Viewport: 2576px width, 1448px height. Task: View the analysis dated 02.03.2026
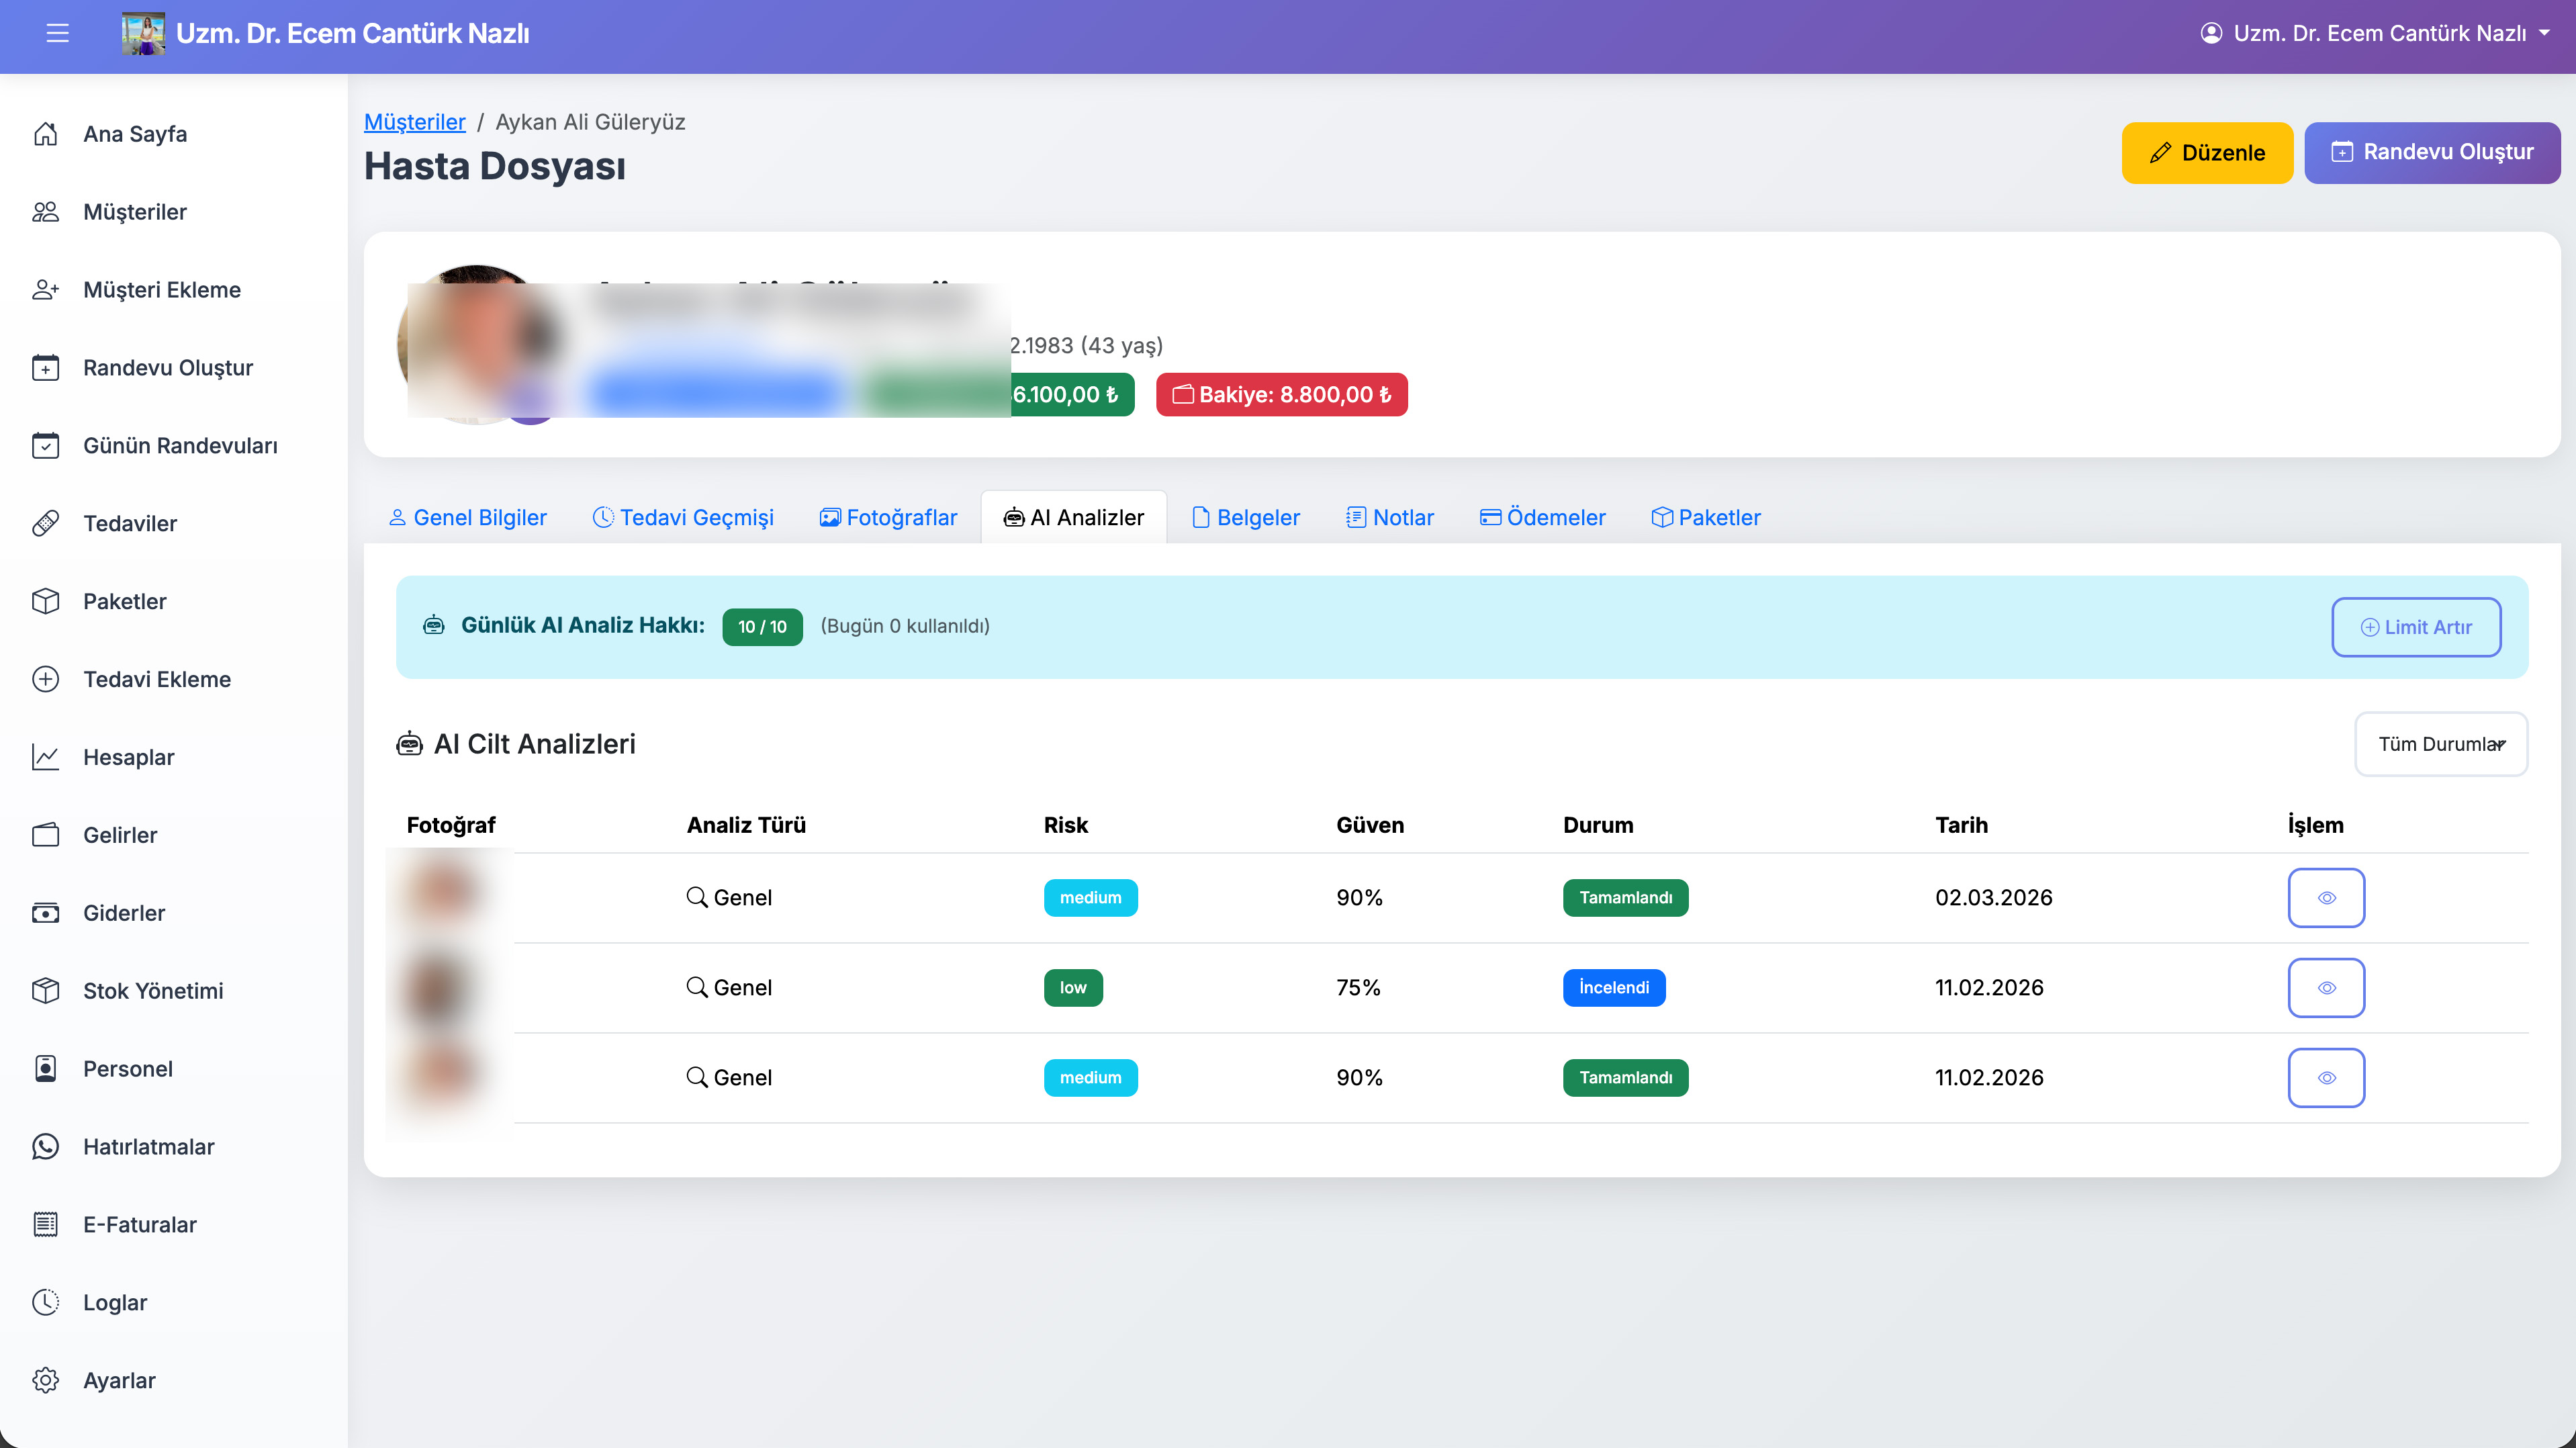[2326, 897]
